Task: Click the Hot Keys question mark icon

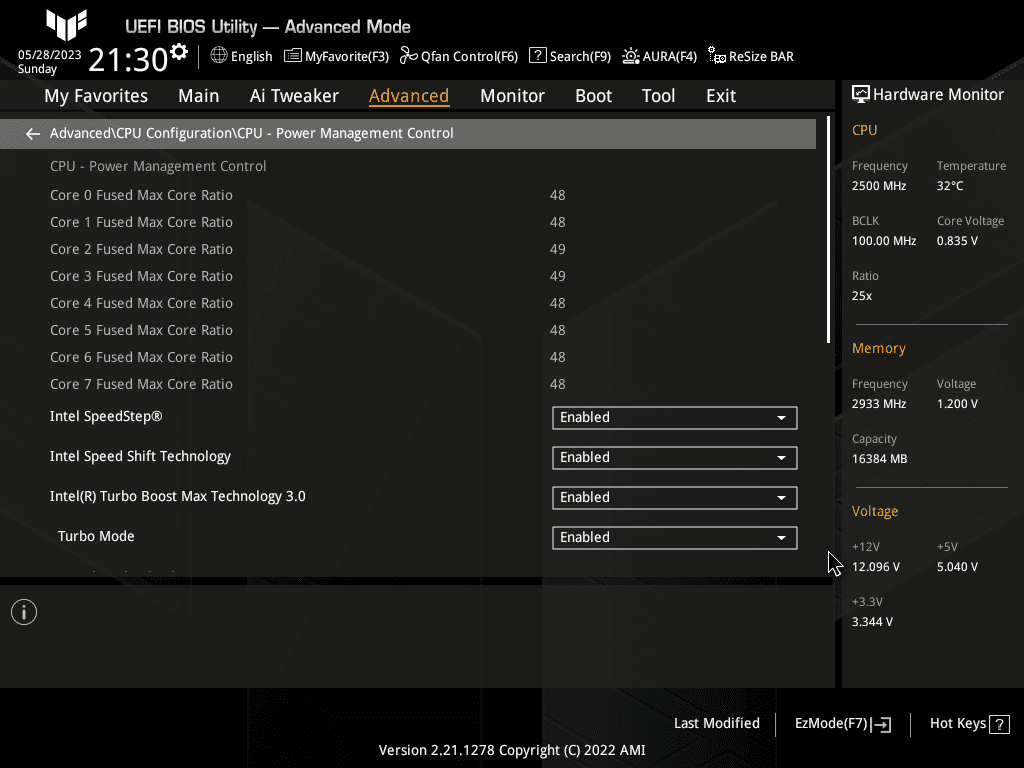Action: click(x=999, y=724)
